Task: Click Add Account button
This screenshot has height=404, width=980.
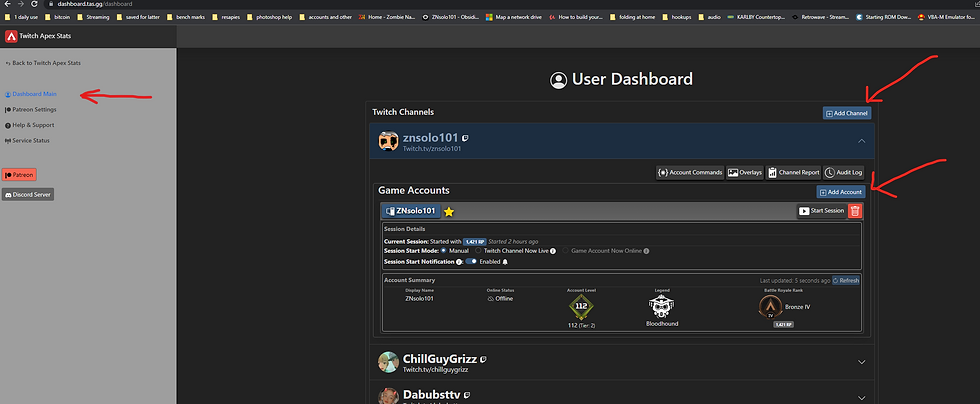Action: (x=841, y=192)
